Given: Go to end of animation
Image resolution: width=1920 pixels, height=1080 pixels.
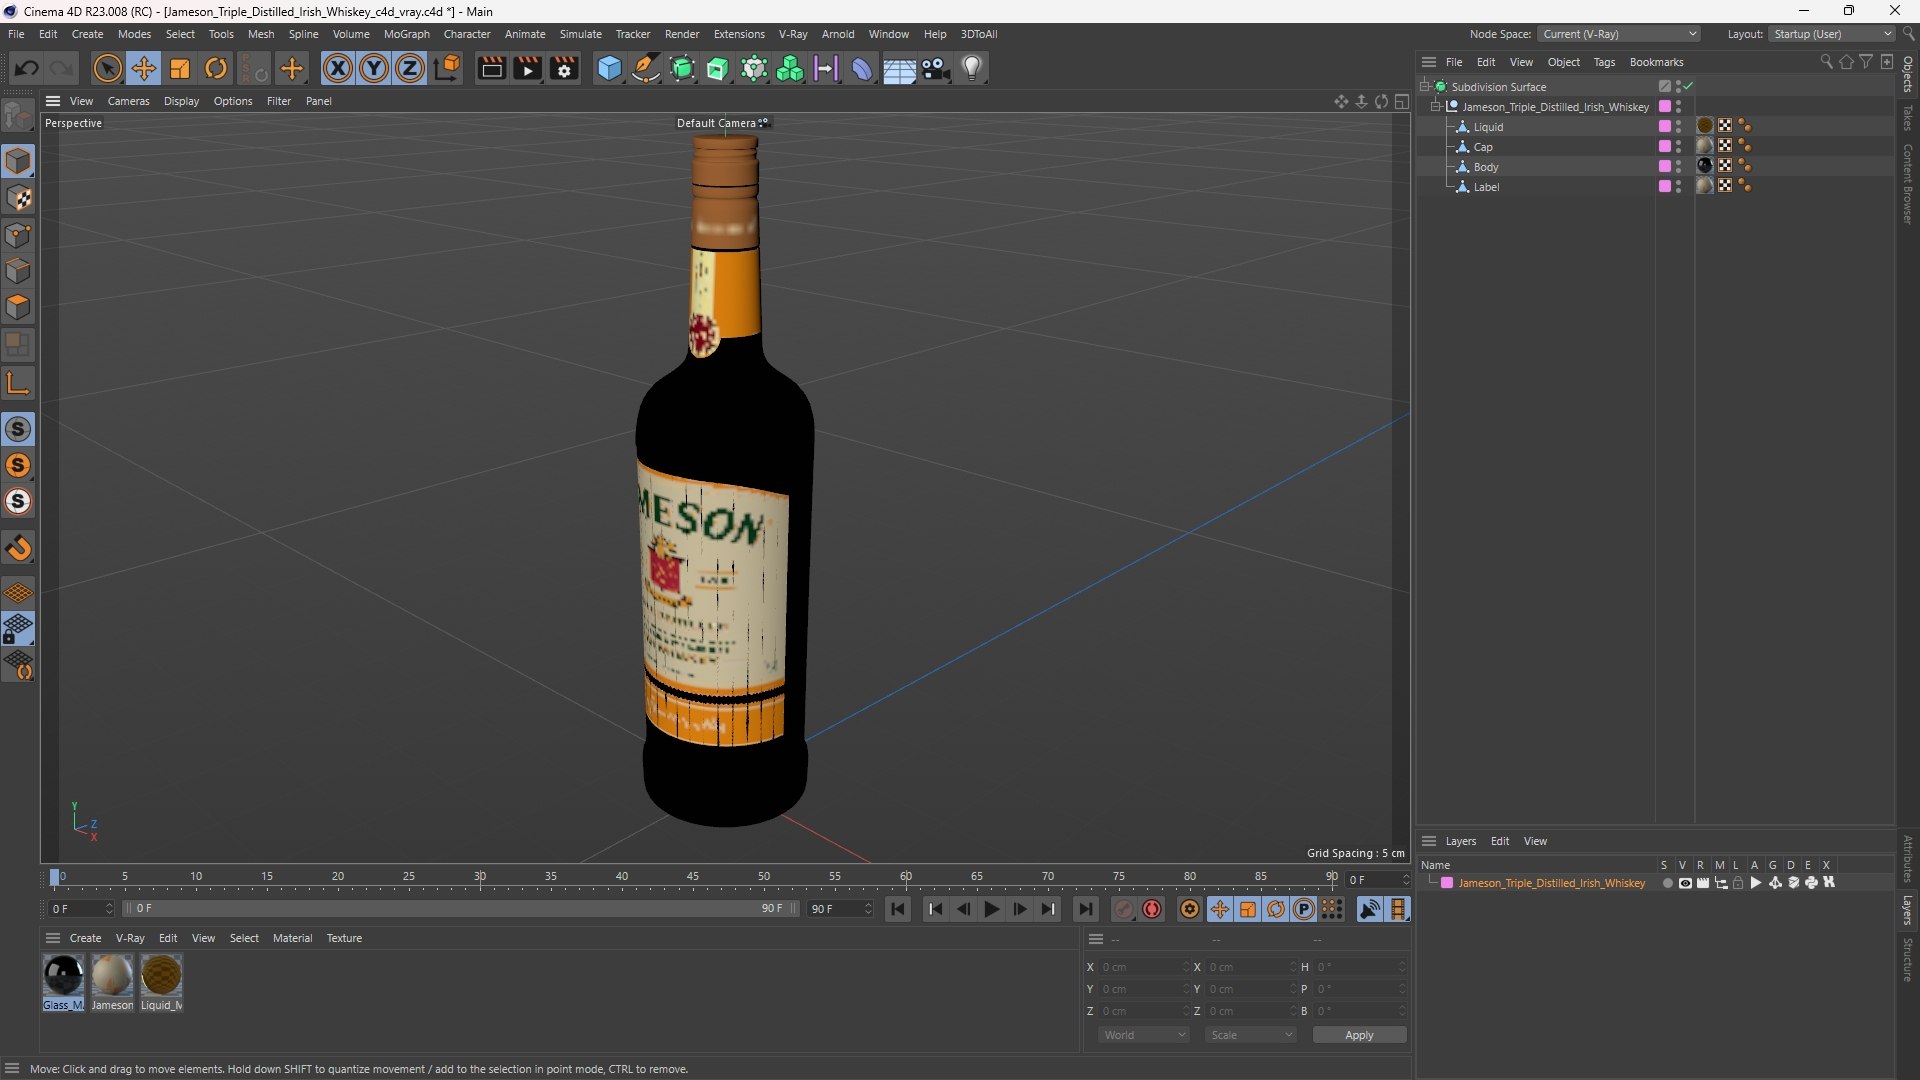Looking at the screenshot, I should pos(1085,909).
